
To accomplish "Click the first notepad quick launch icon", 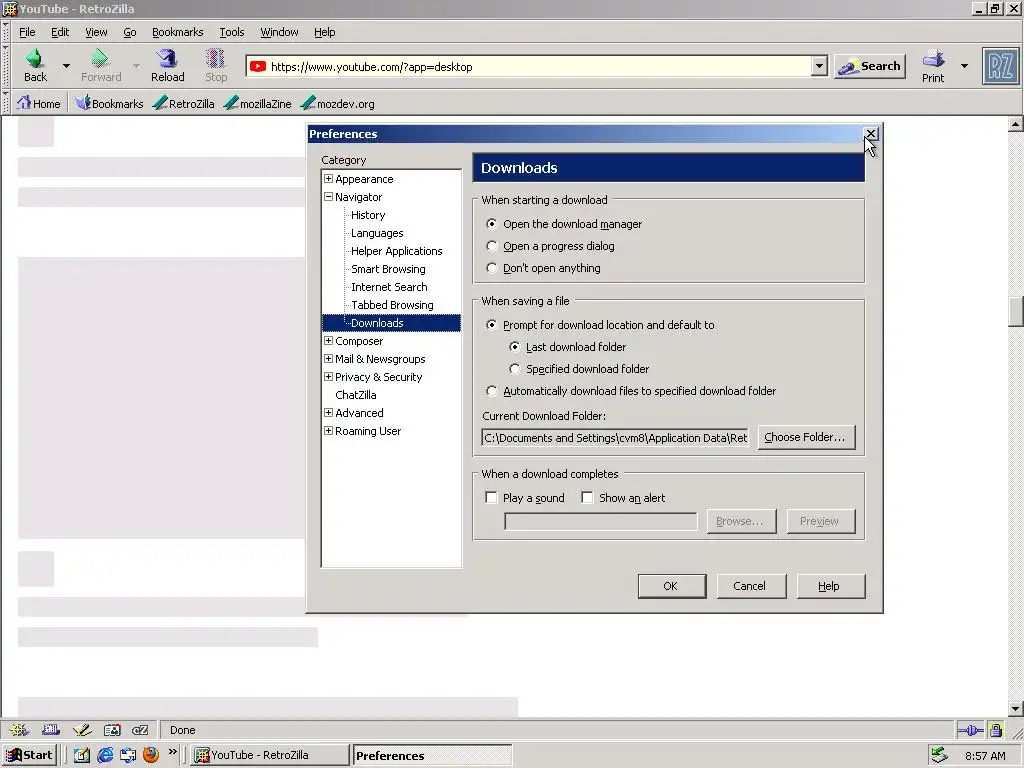I will [x=82, y=755].
